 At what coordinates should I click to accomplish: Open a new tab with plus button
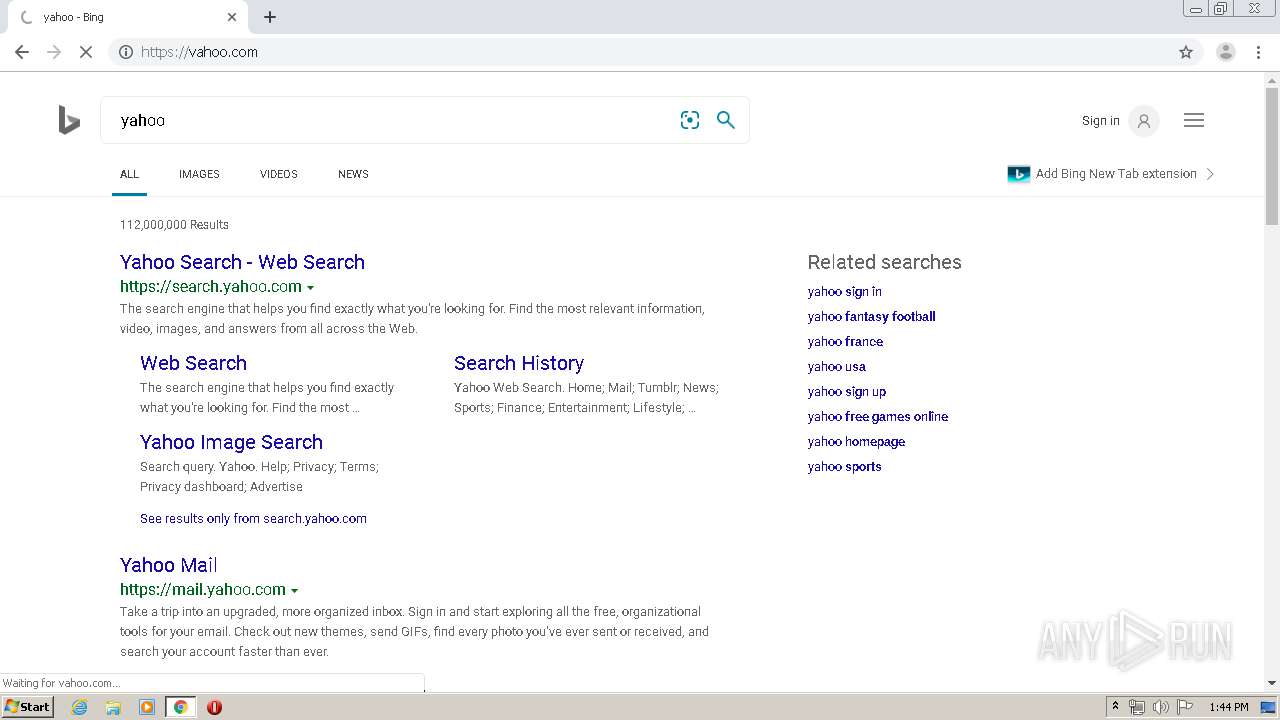point(270,17)
